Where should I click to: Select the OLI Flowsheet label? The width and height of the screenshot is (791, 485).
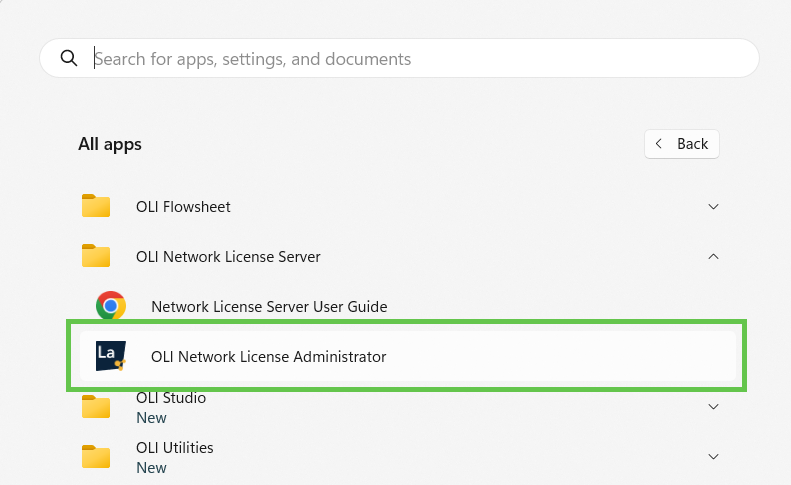pyautogui.click(x=183, y=206)
